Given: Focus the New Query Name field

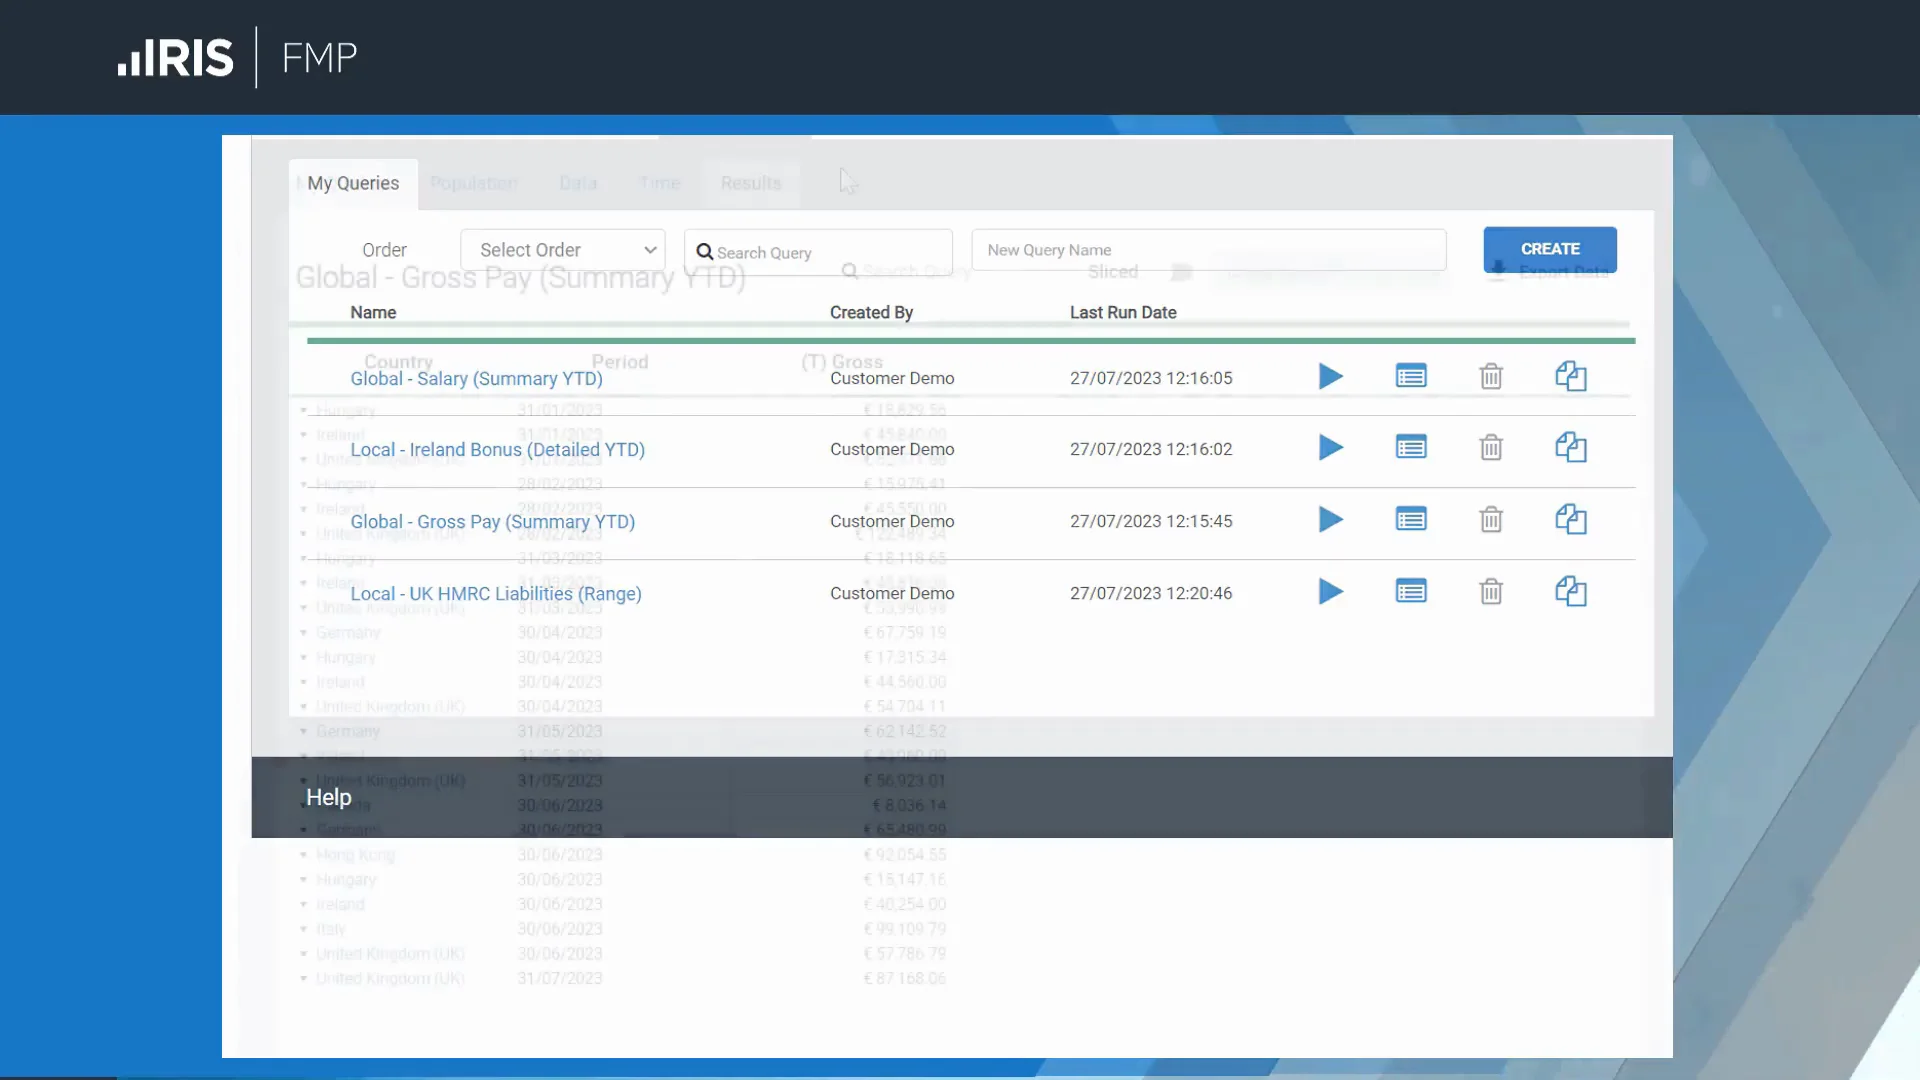Looking at the screenshot, I should pos(1208,250).
